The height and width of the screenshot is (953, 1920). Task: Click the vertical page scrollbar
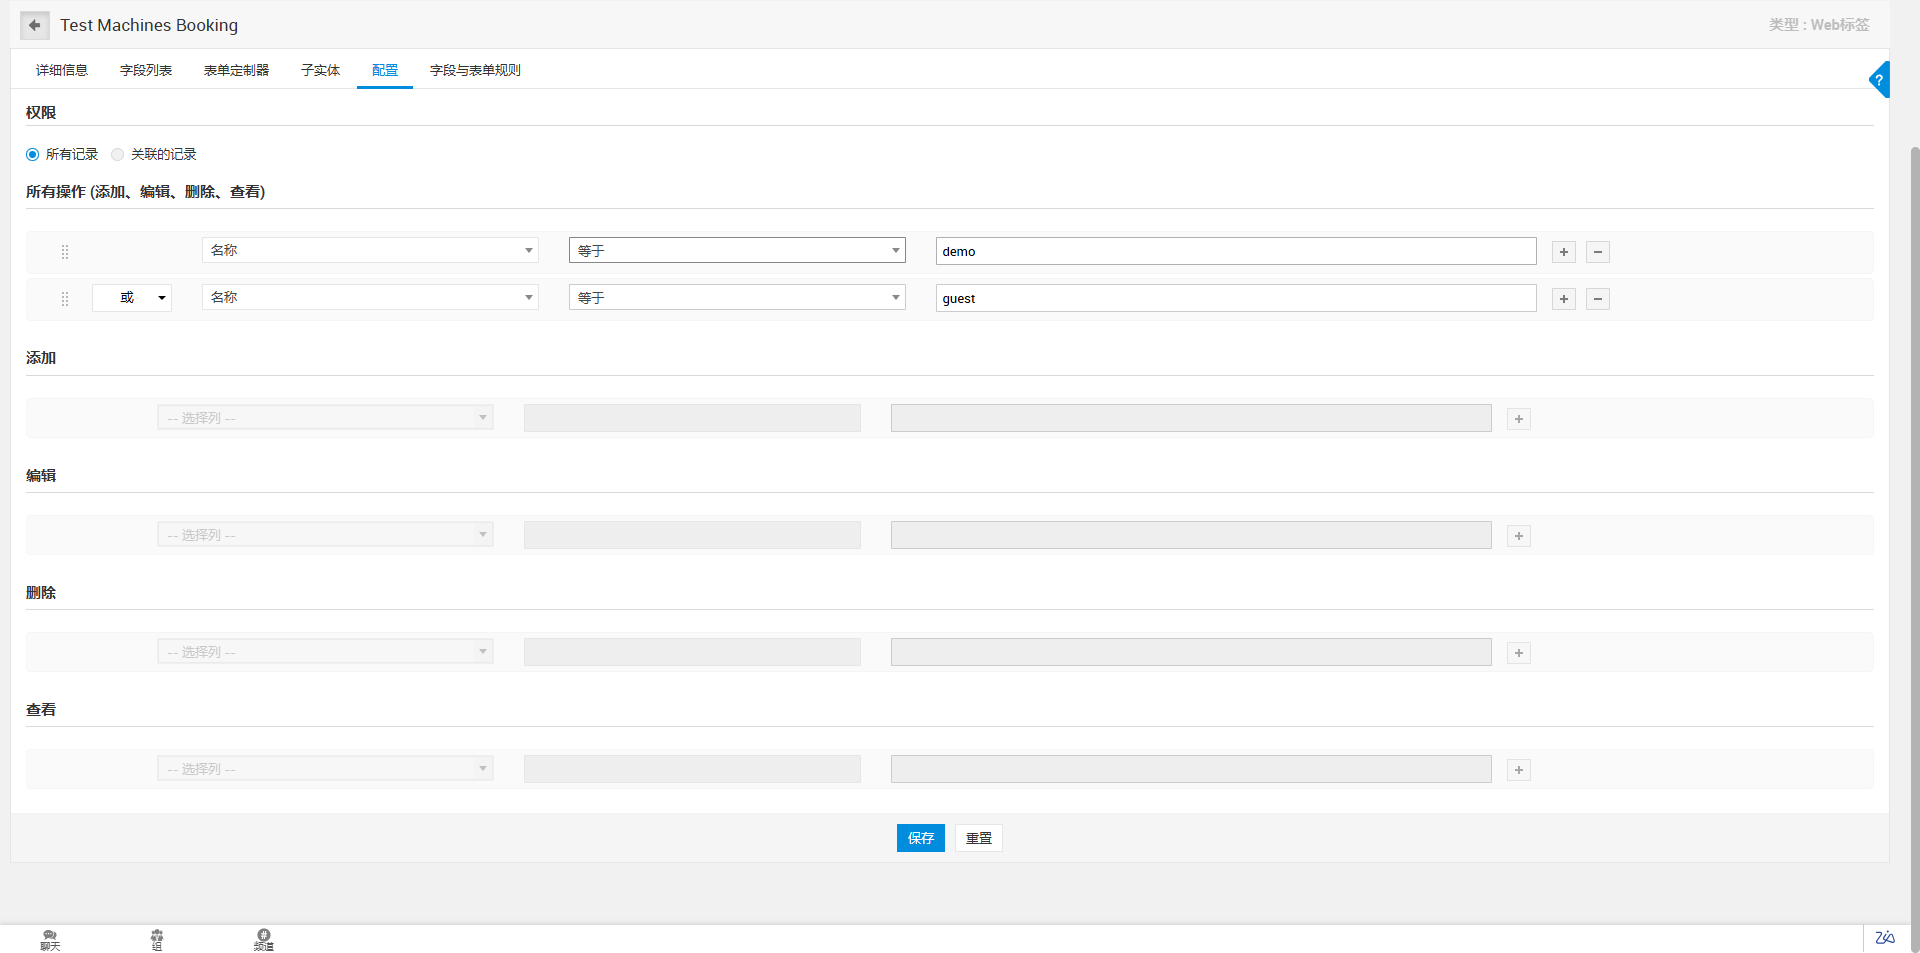point(1914,500)
